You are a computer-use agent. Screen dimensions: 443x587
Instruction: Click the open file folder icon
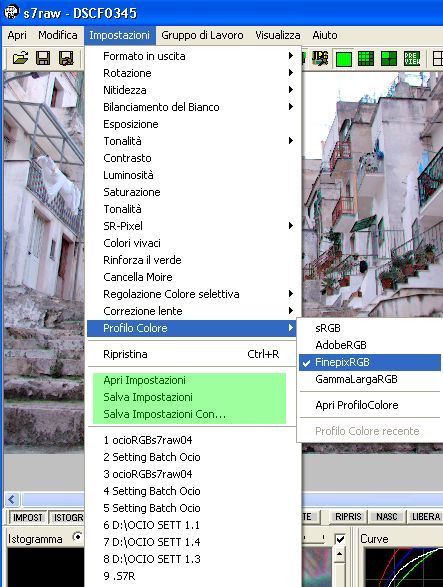tap(20, 58)
